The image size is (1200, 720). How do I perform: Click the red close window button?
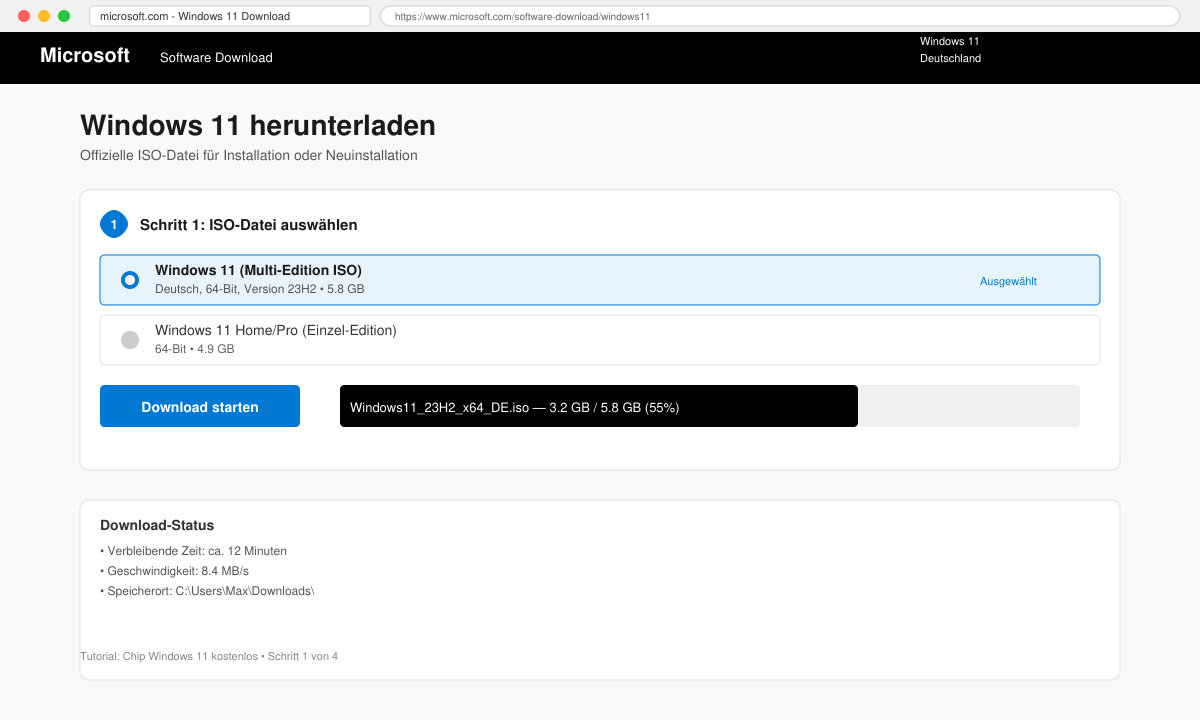[24, 16]
